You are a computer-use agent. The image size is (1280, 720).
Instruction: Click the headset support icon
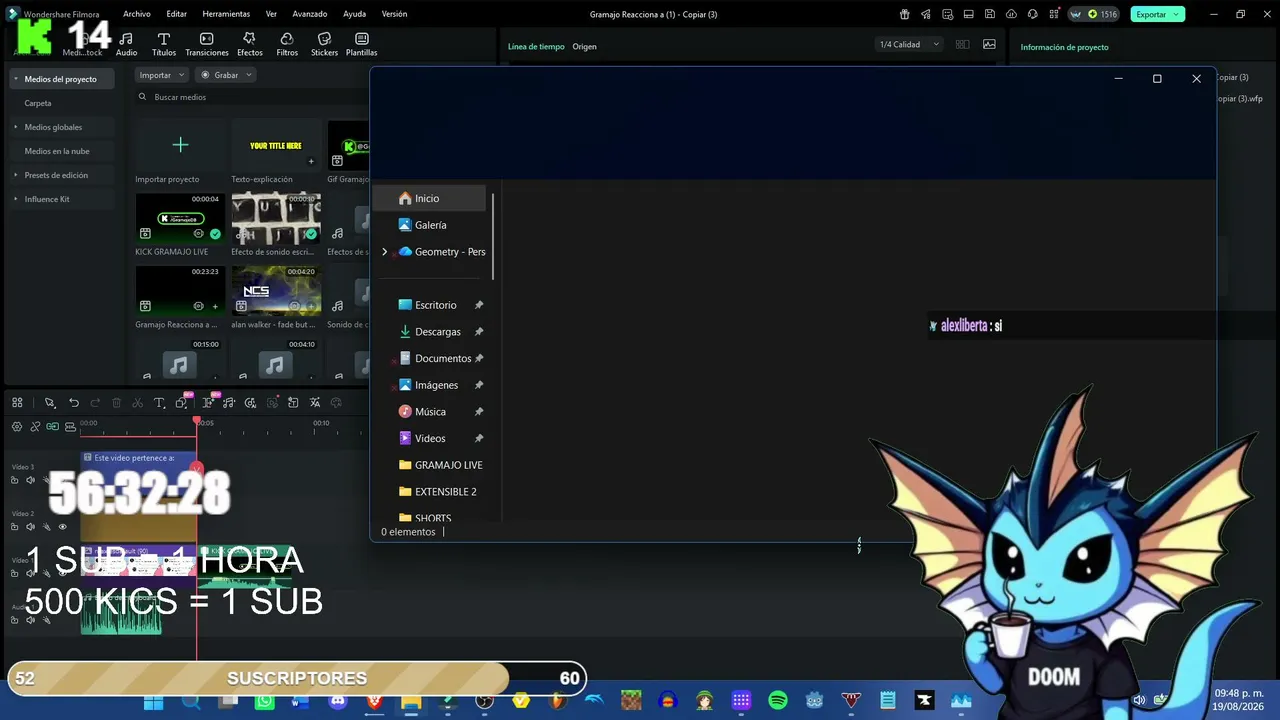(x=1032, y=14)
